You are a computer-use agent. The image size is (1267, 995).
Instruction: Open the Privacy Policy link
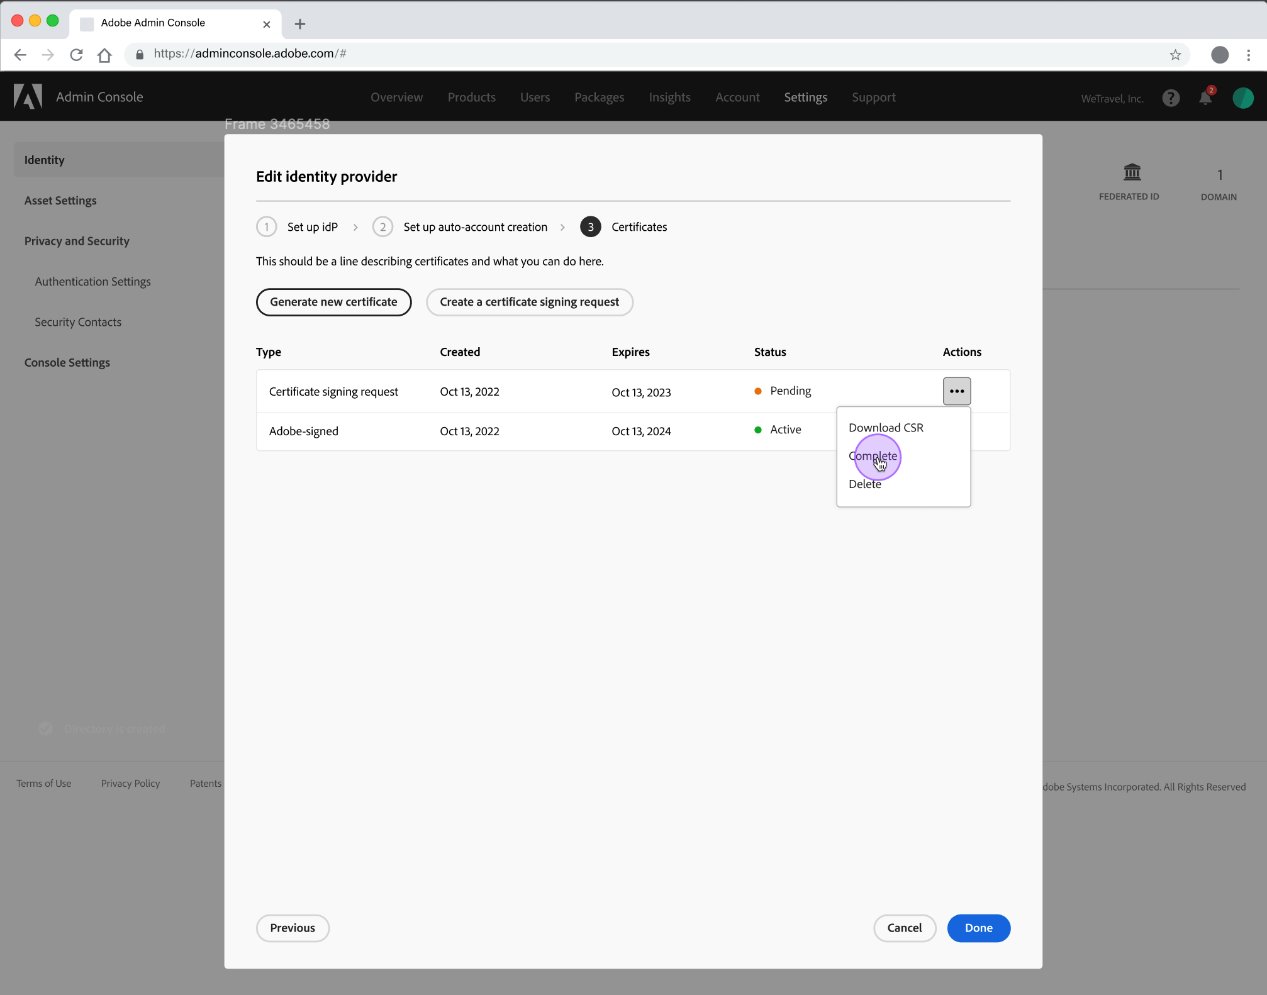click(x=130, y=783)
